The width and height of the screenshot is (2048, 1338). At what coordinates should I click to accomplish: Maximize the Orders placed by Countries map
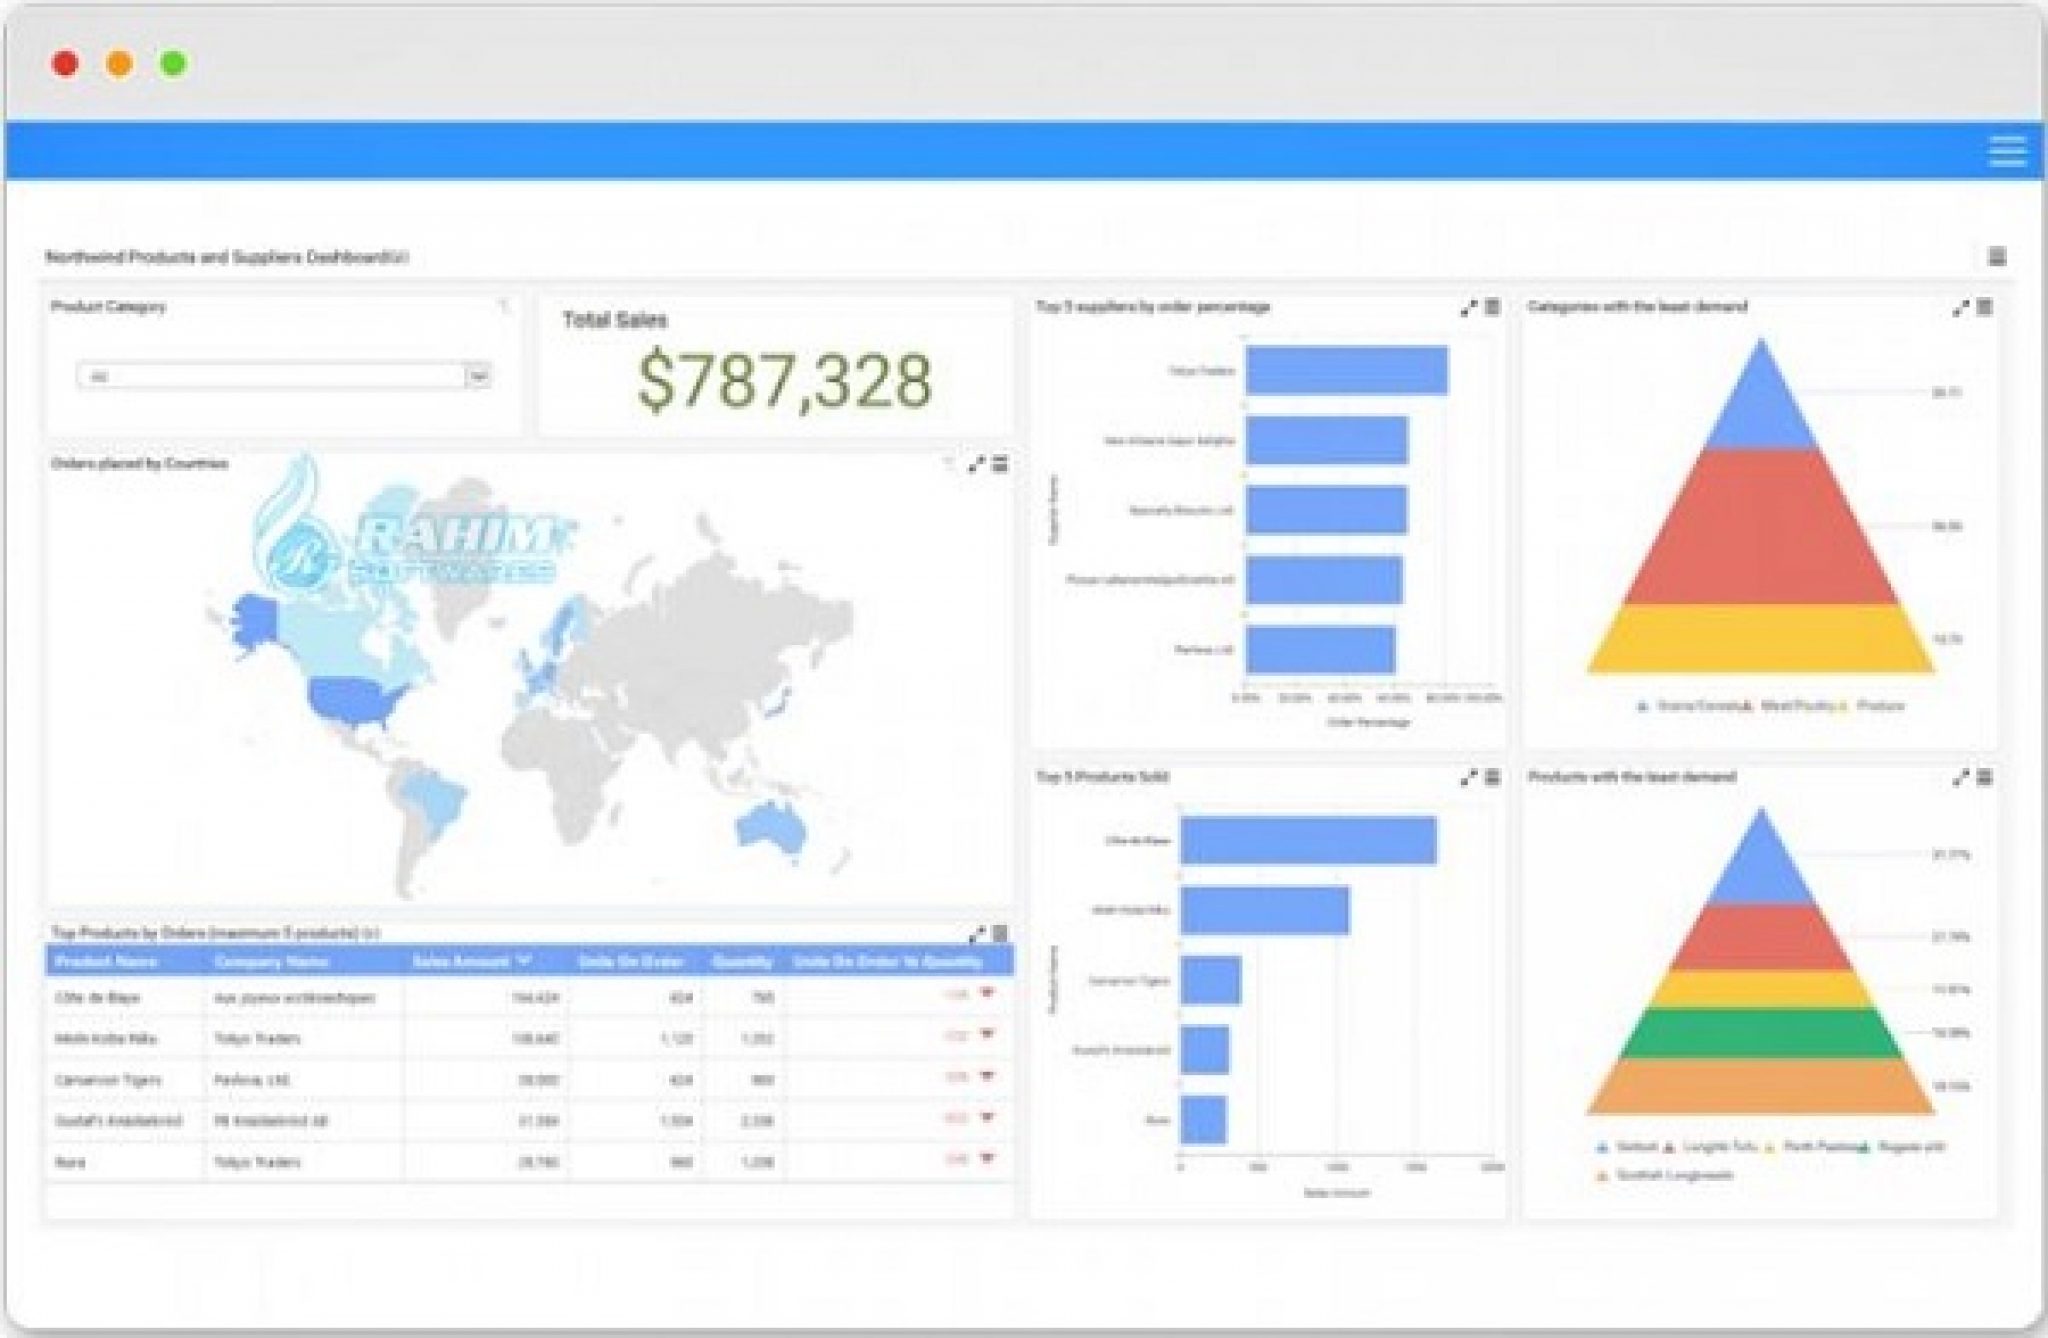point(977,464)
